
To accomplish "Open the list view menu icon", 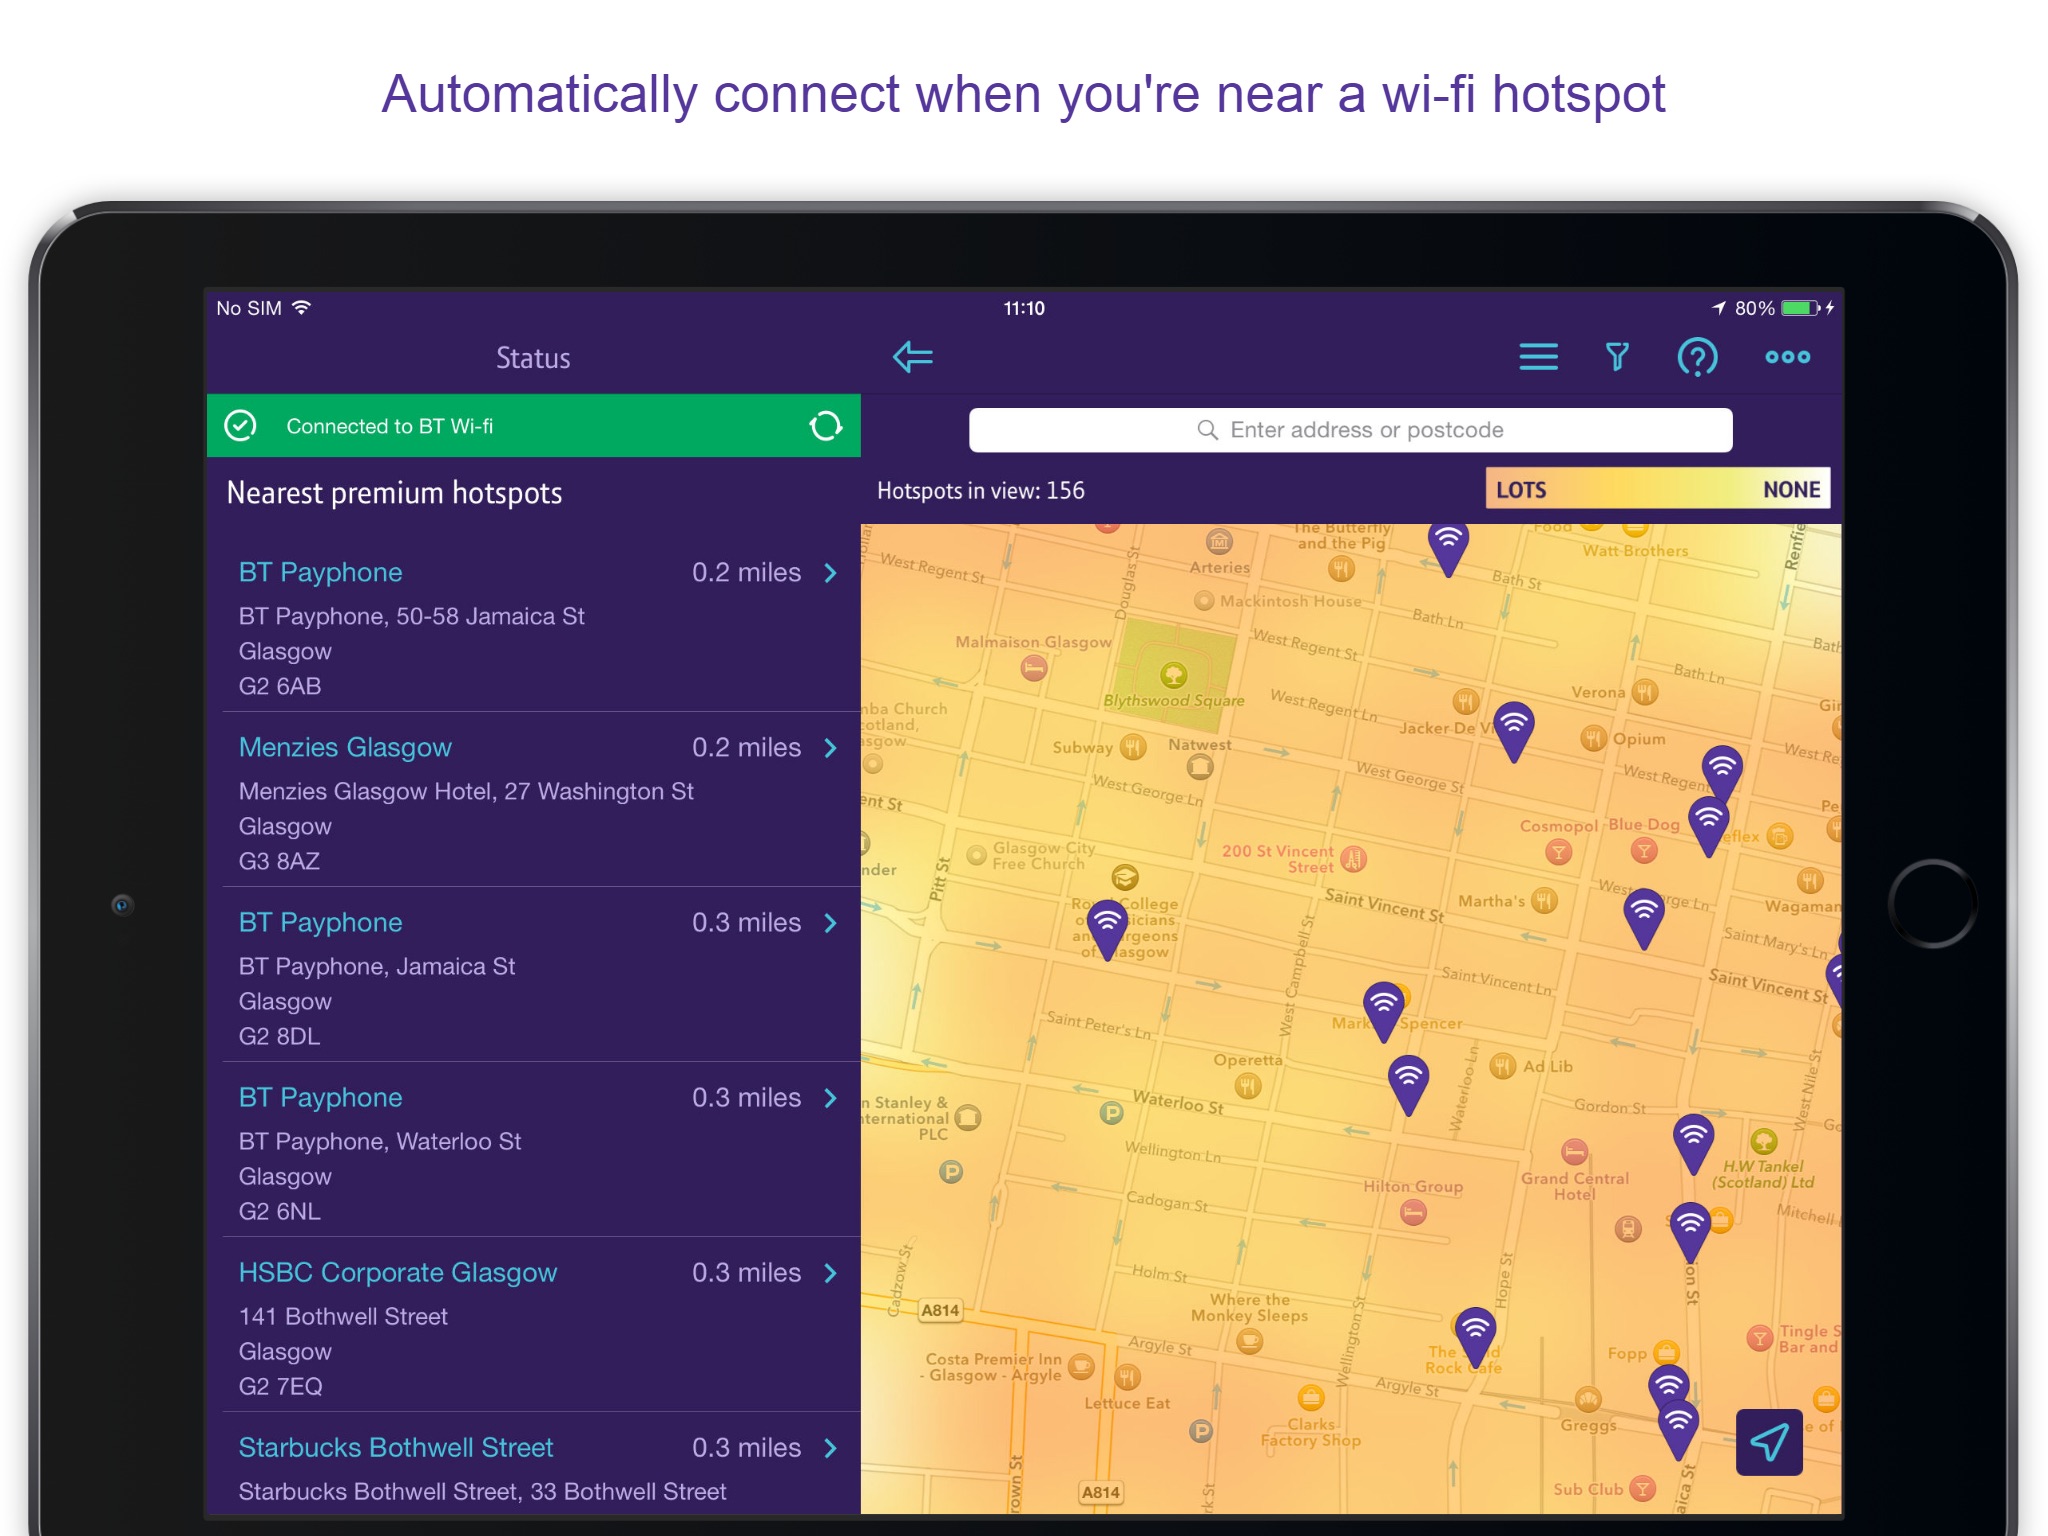I will pos(1538,357).
